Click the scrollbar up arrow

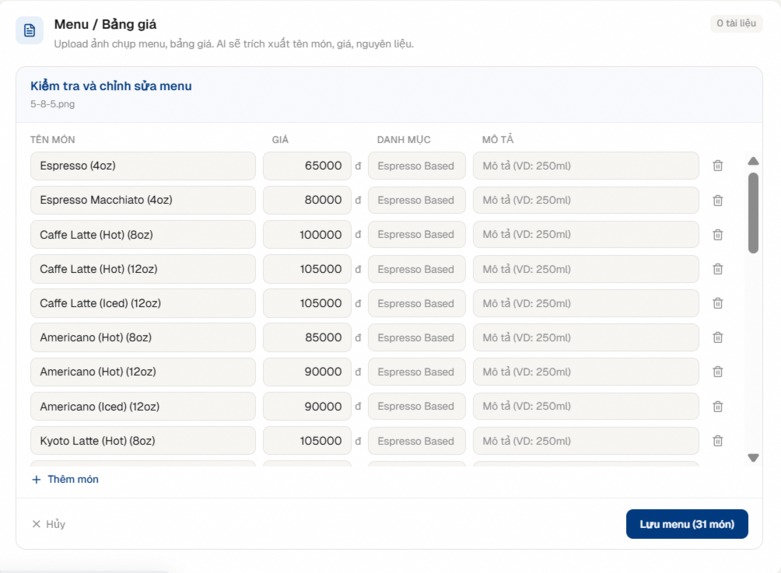click(753, 161)
